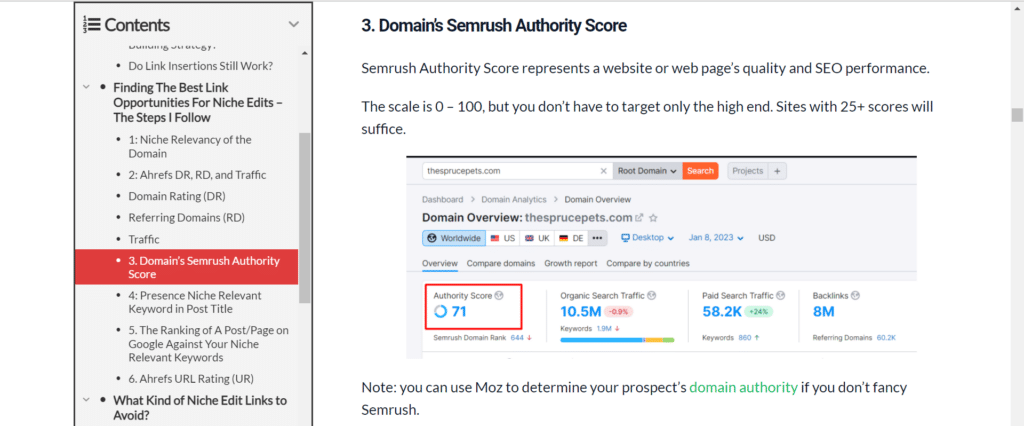Click info icon next to Paid Search Traffic
Screen dimensions: 1024x426
pos(781,295)
